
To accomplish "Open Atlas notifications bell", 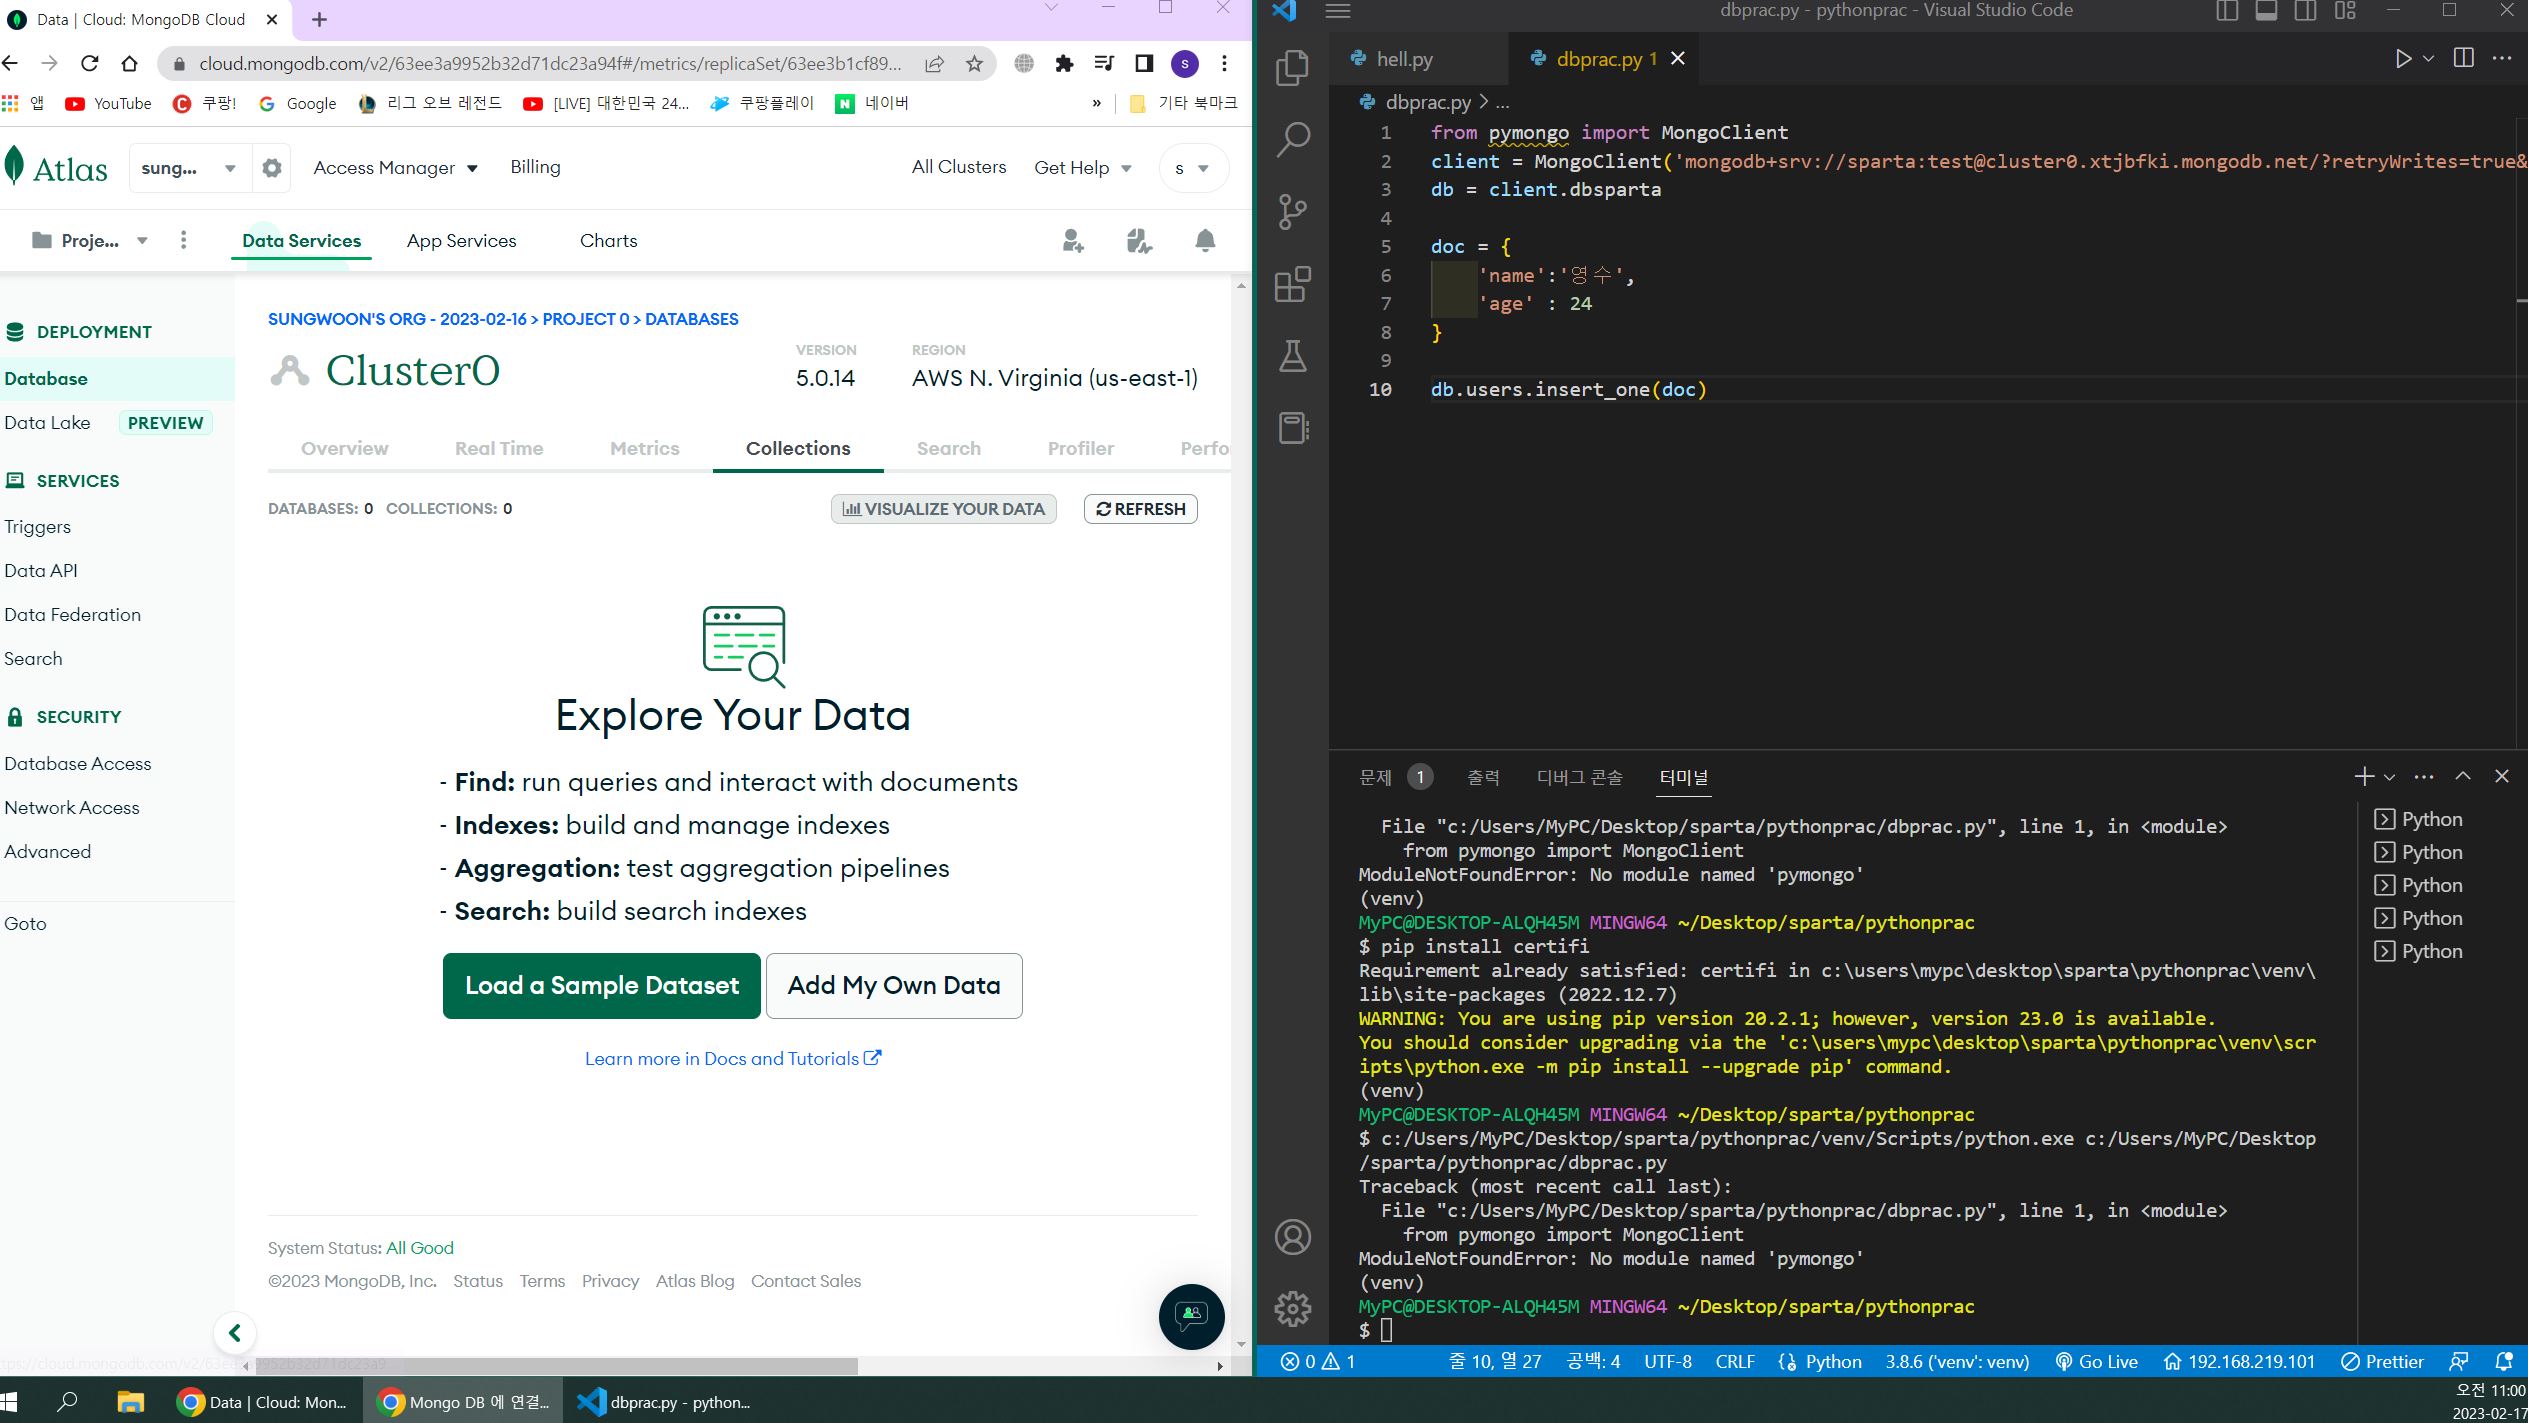I will pos(1205,241).
